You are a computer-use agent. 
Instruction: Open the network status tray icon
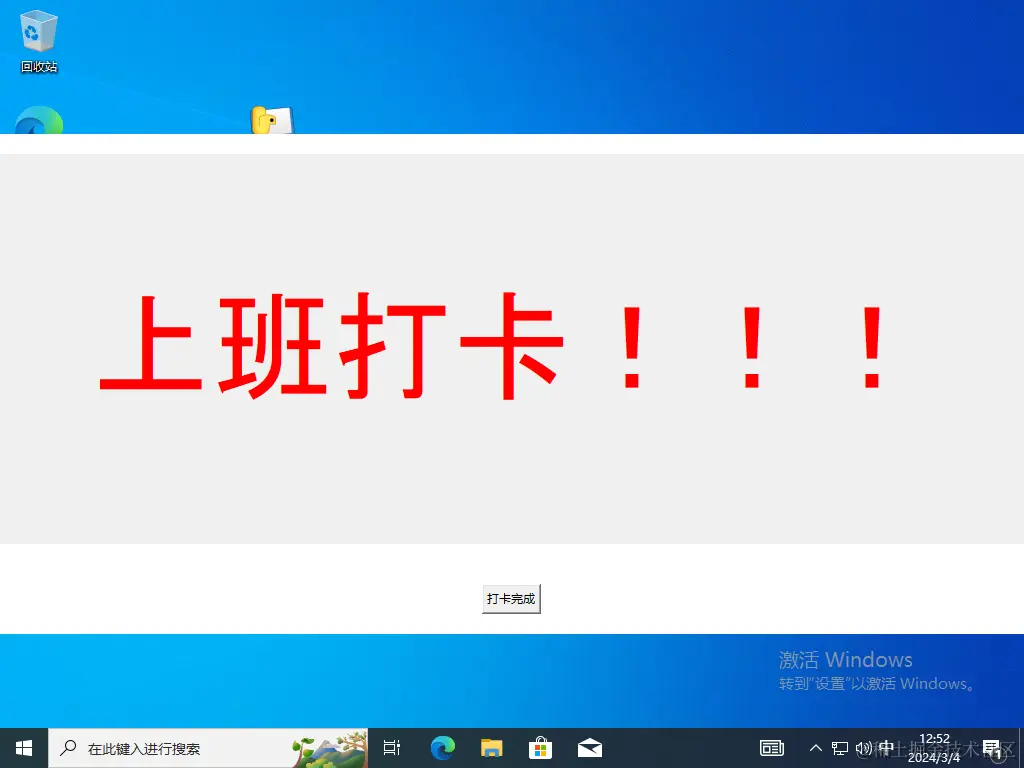click(x=840, y=748)
